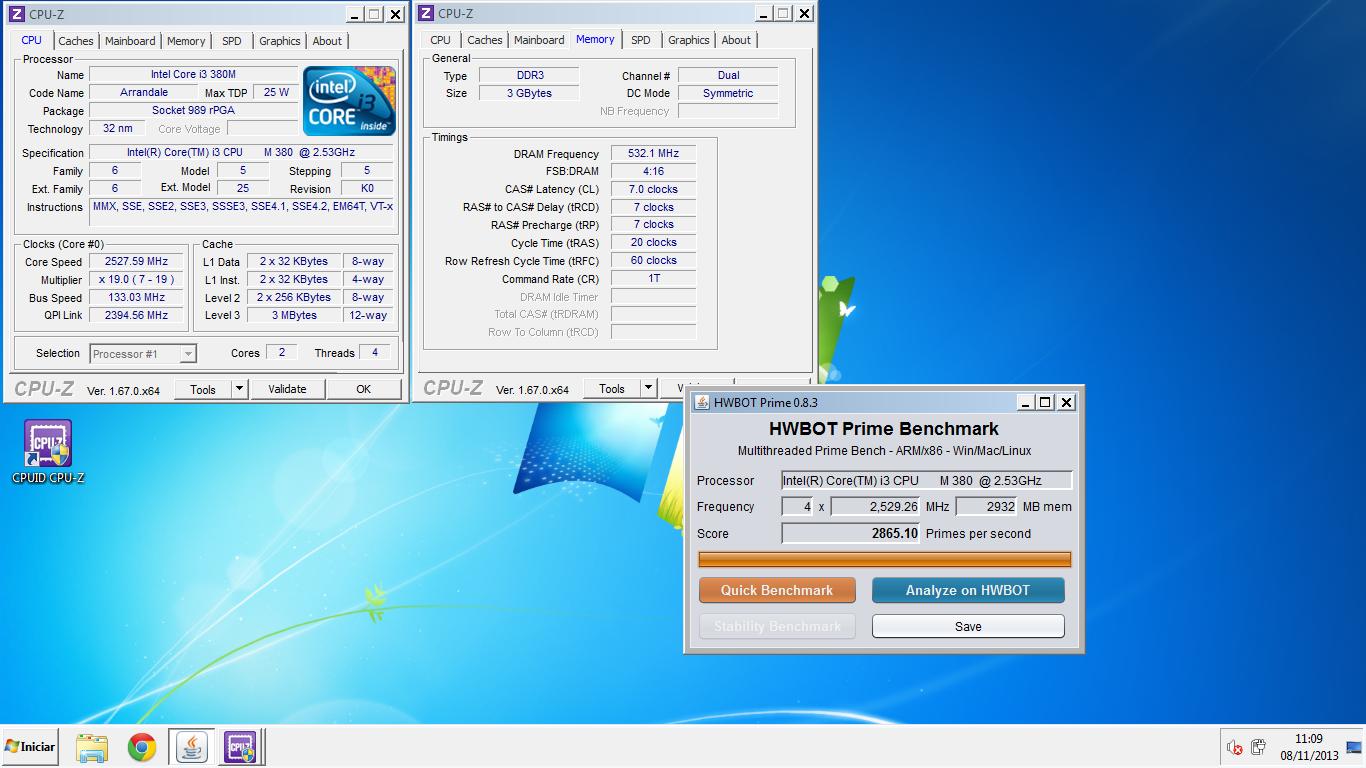Screen dimensions: 1366x768
Task: Click the show desktop monitor tray icon
Action: tap(1354, 747)
